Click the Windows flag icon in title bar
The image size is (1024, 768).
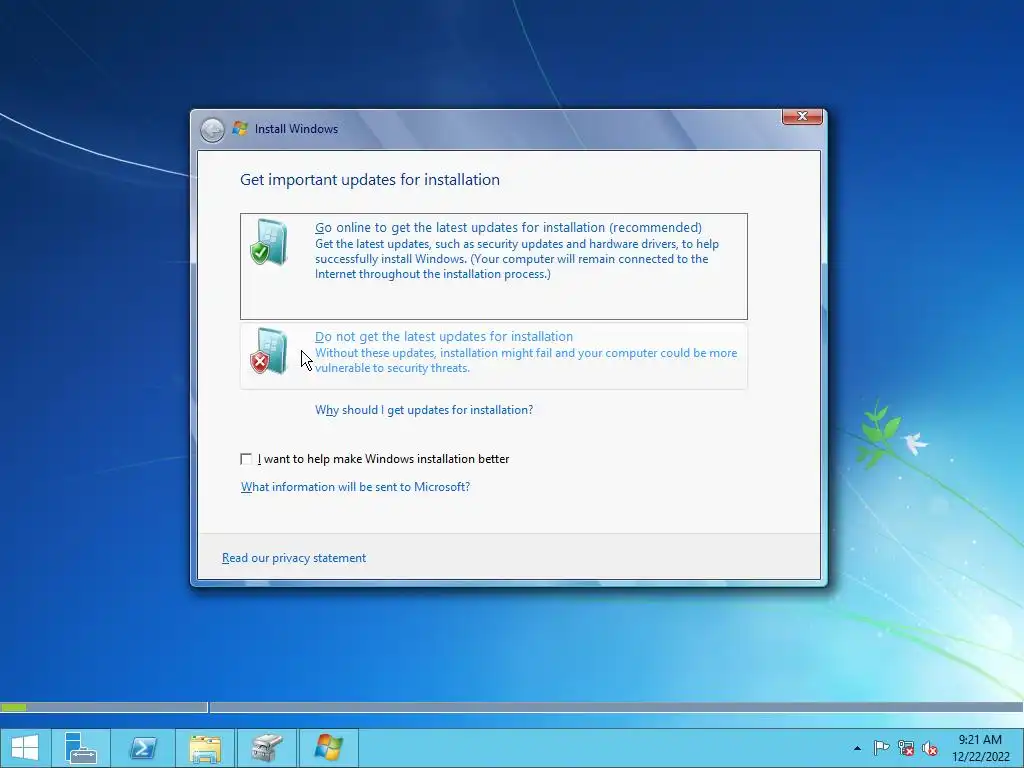240,129
